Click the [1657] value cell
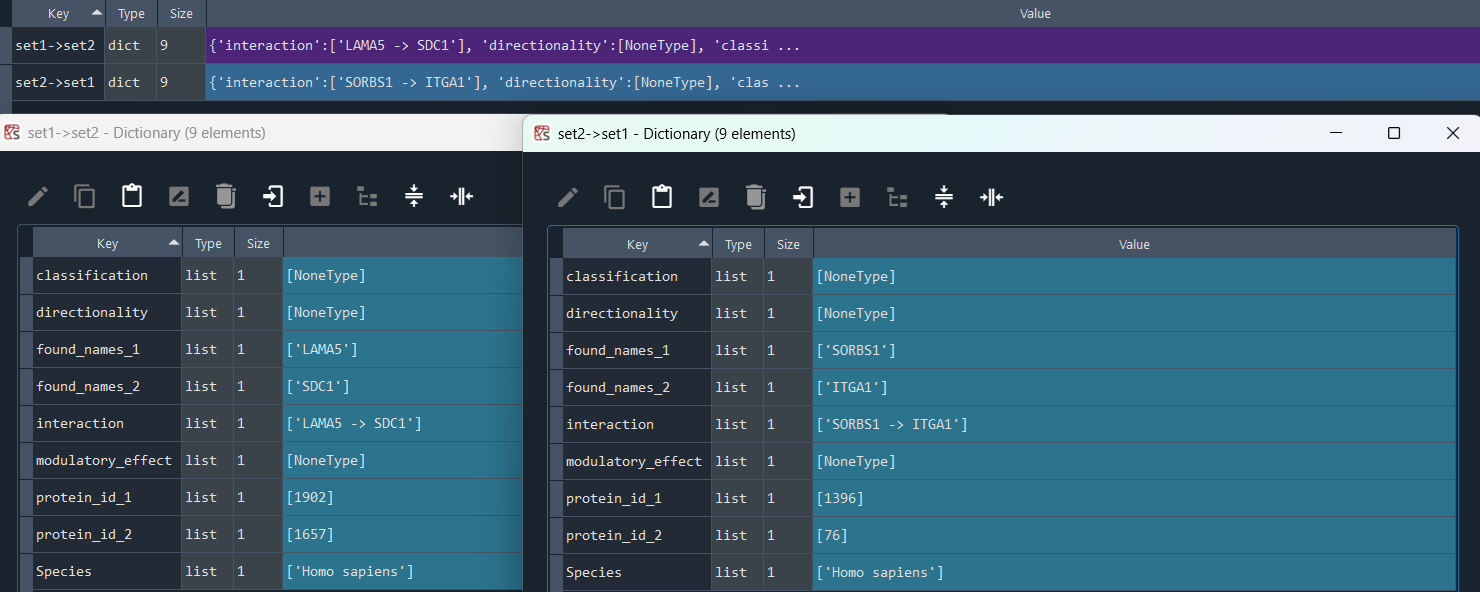This screenshot has width=1480, height=592. 403,534
